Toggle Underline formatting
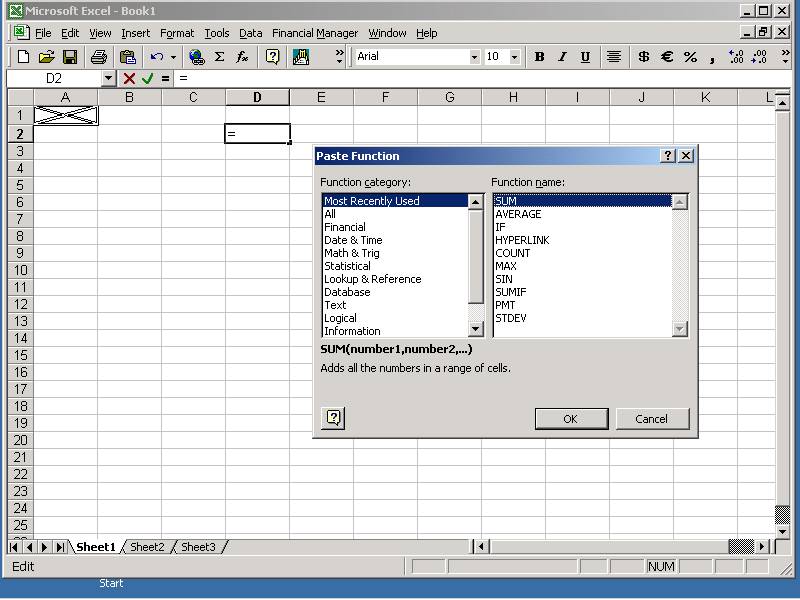The image size is (800, 600). coord(585,57)
